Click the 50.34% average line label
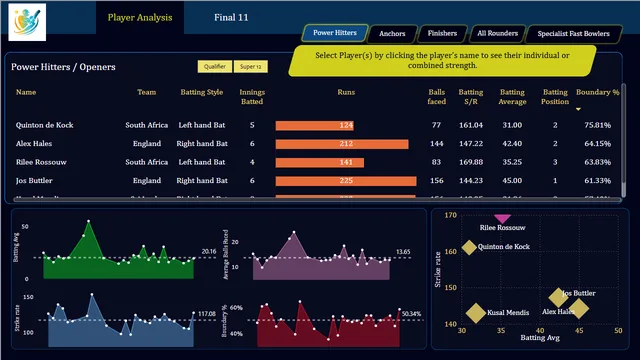 [411, 314]
